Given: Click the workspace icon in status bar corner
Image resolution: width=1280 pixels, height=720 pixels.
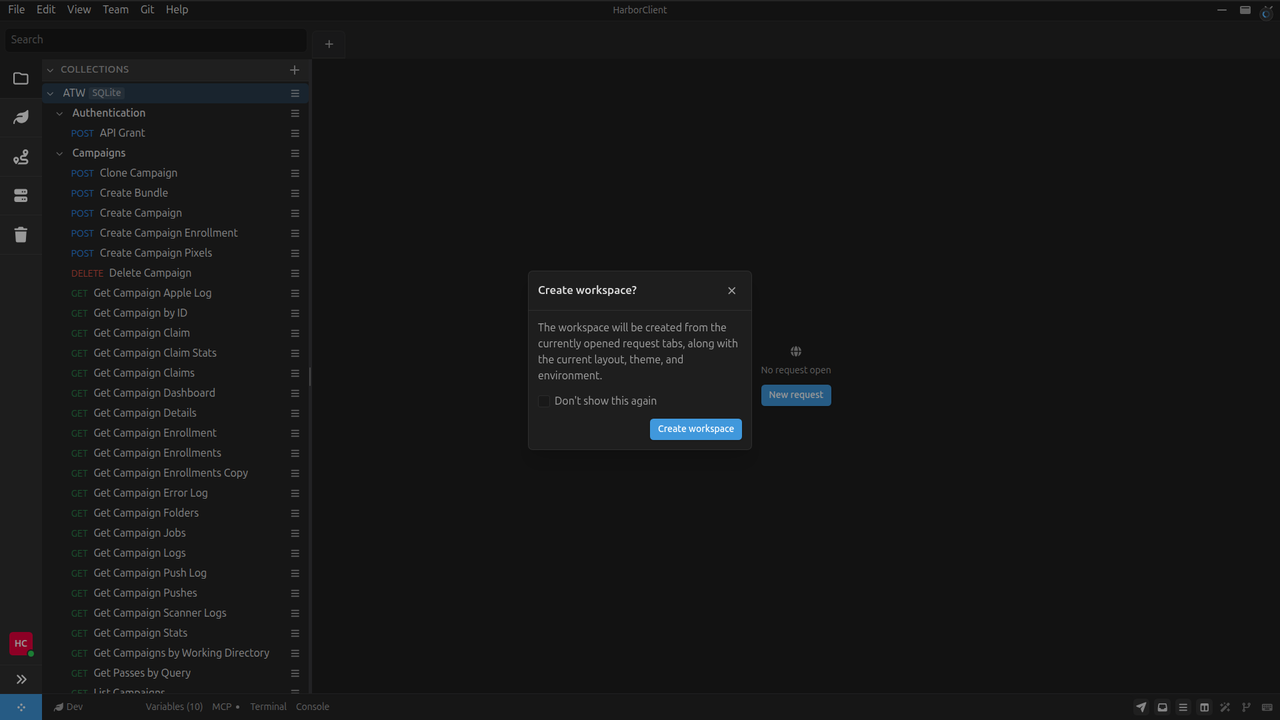Looking at the screenshot, I should [21, 707].
